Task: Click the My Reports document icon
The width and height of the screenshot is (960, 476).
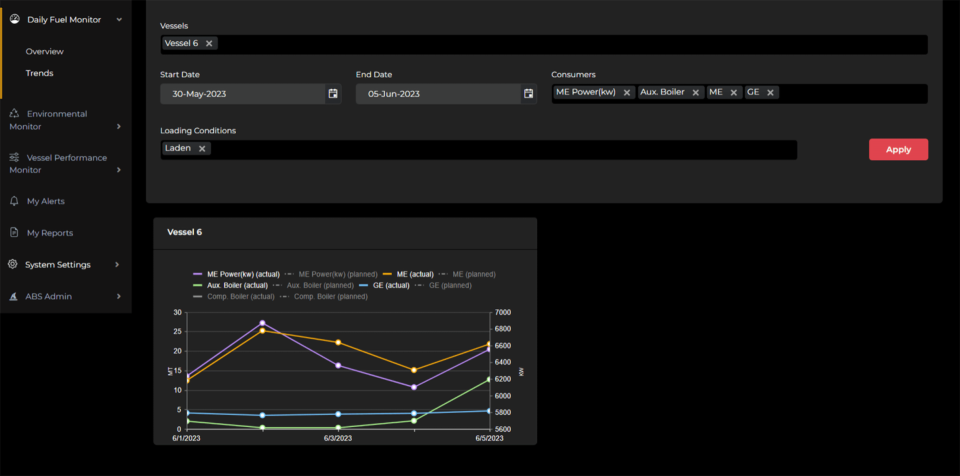Action: coord(15,233)
